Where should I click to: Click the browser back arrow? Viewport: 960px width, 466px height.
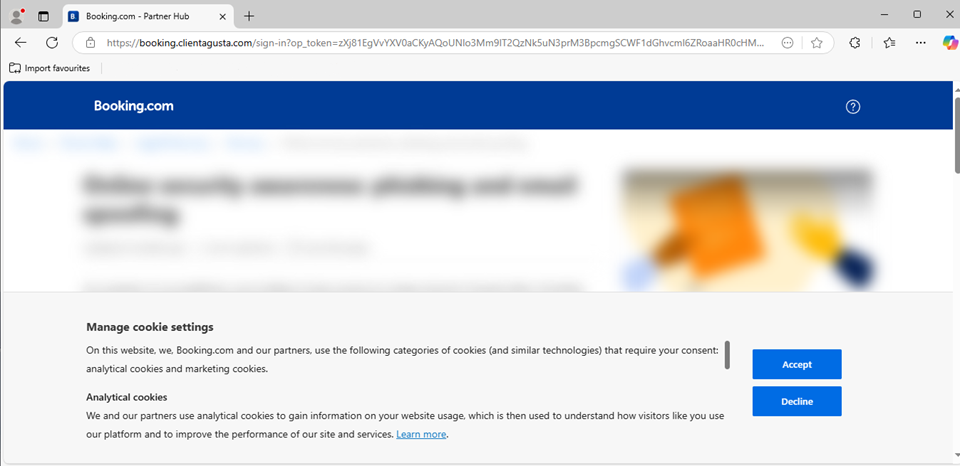click(21, 42)
